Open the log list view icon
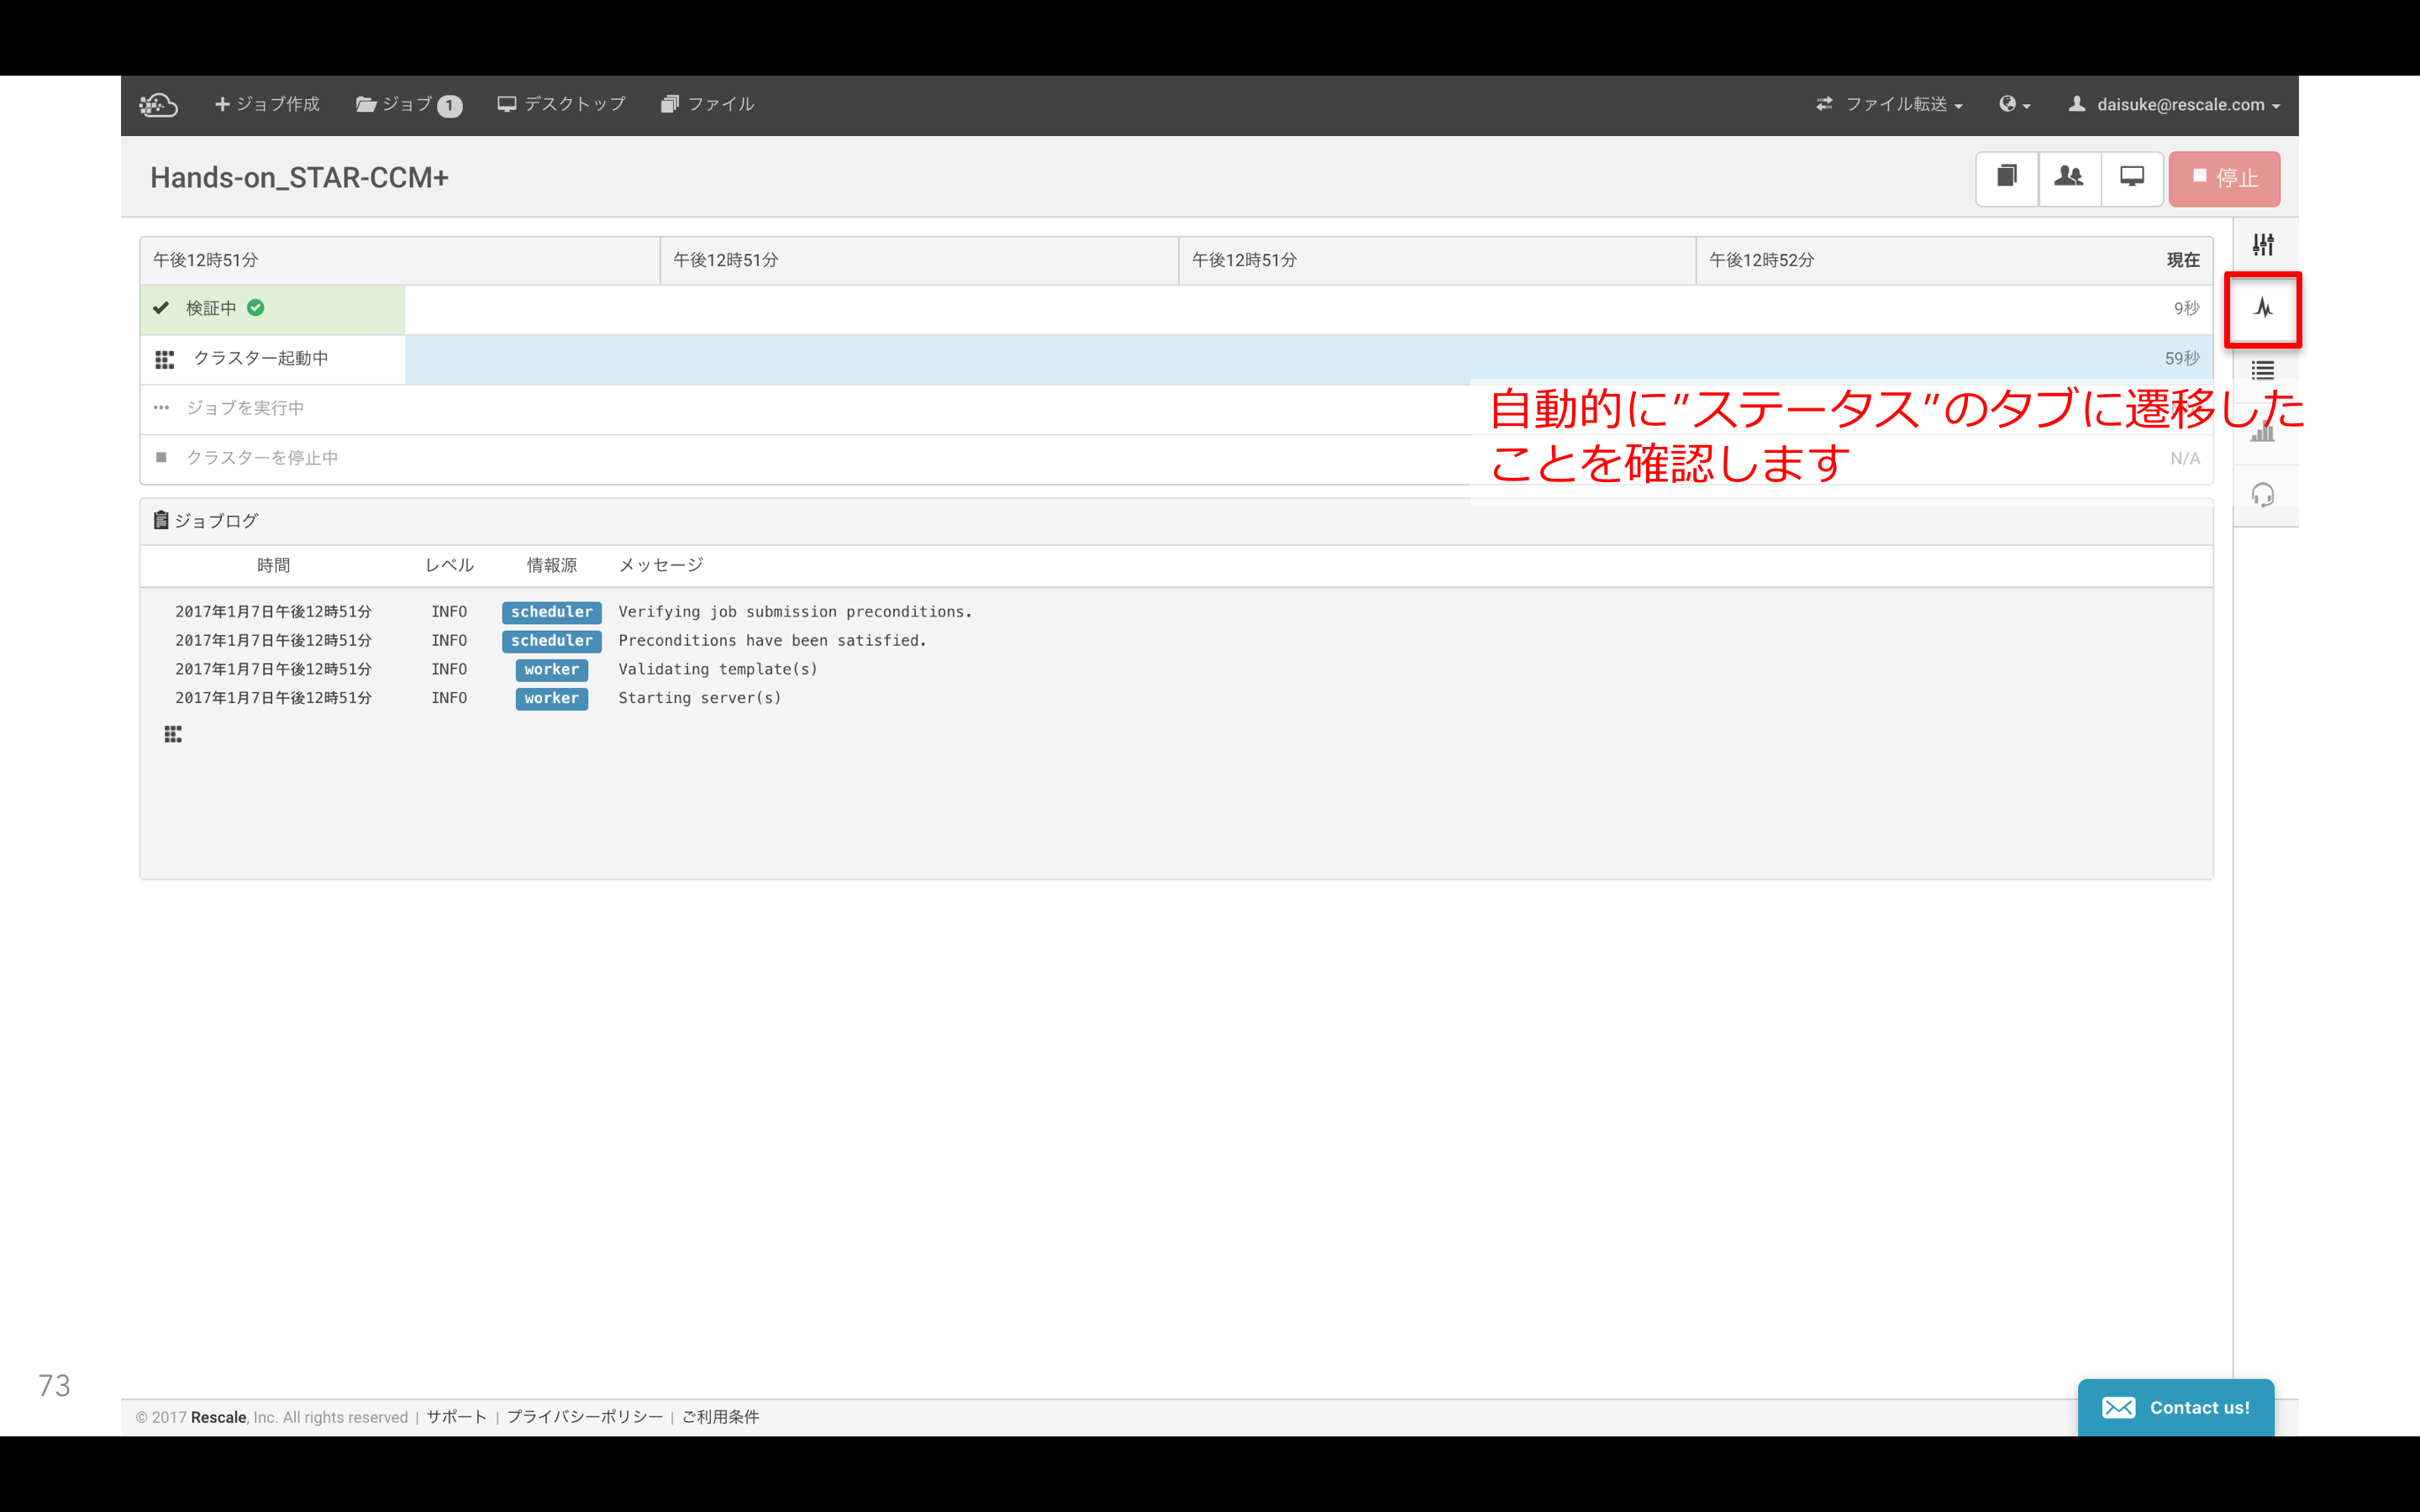The height and width of the screenshot is (1512, 2420). pyautogui.click(x=2263, y=370)
